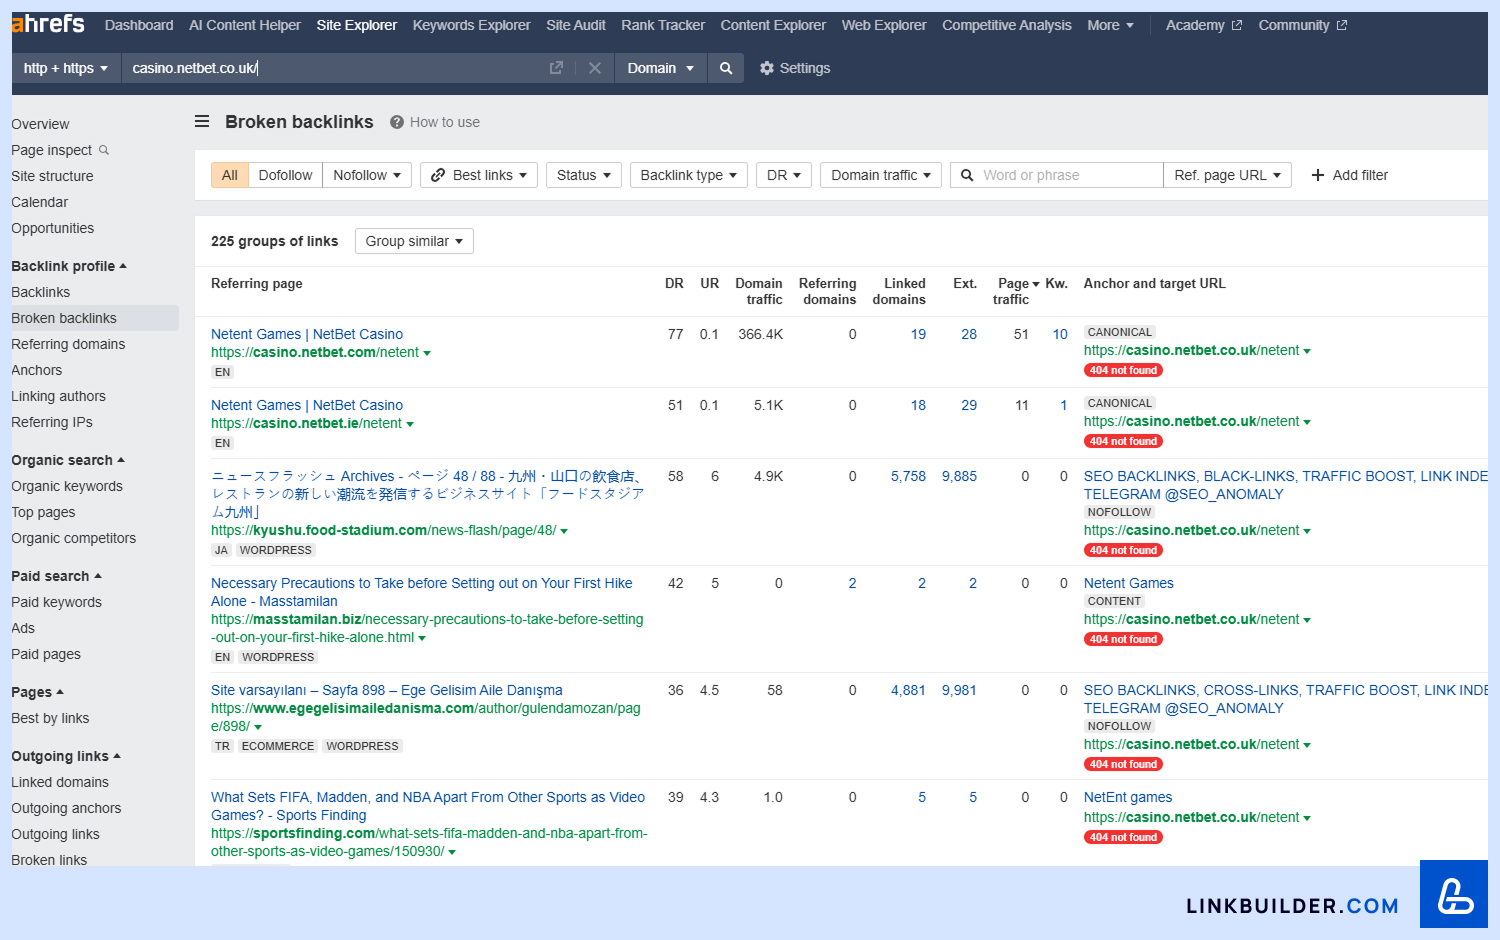Sort by the Page traffic column
Screen dimensions: 1500x940
[x=1016, y=291]
